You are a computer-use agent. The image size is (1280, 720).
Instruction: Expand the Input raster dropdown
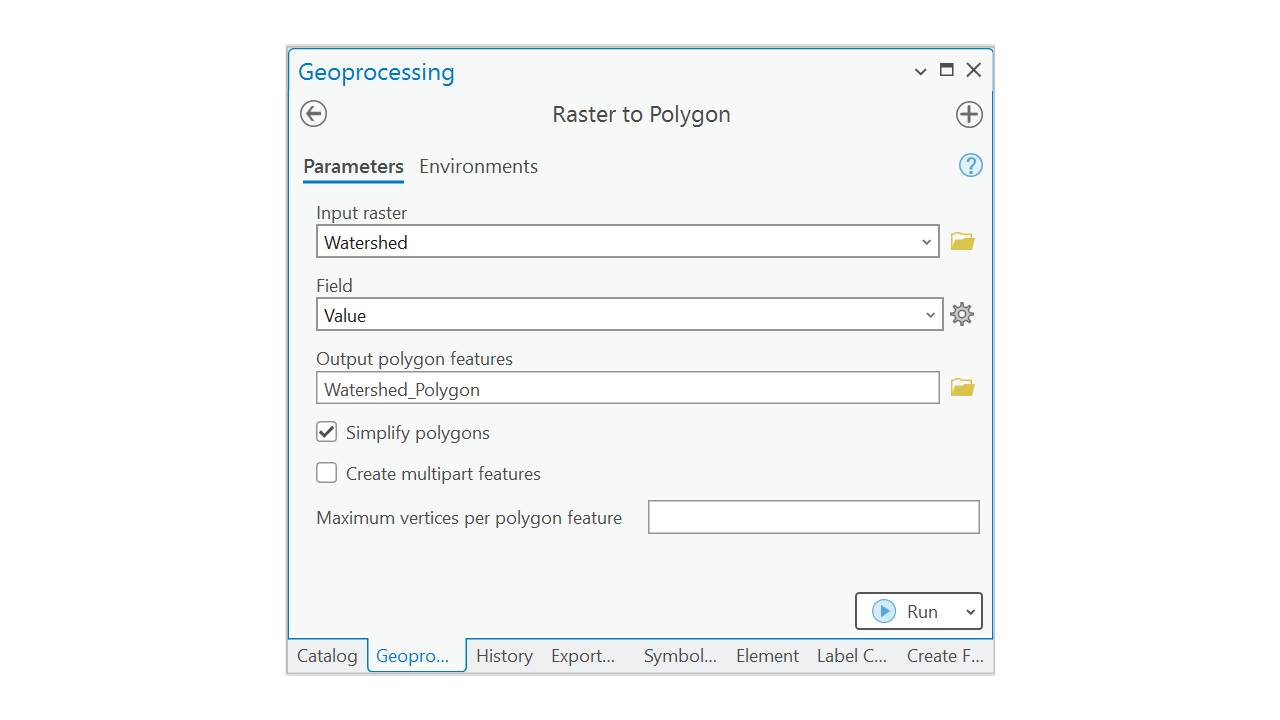tap(926, 242)
